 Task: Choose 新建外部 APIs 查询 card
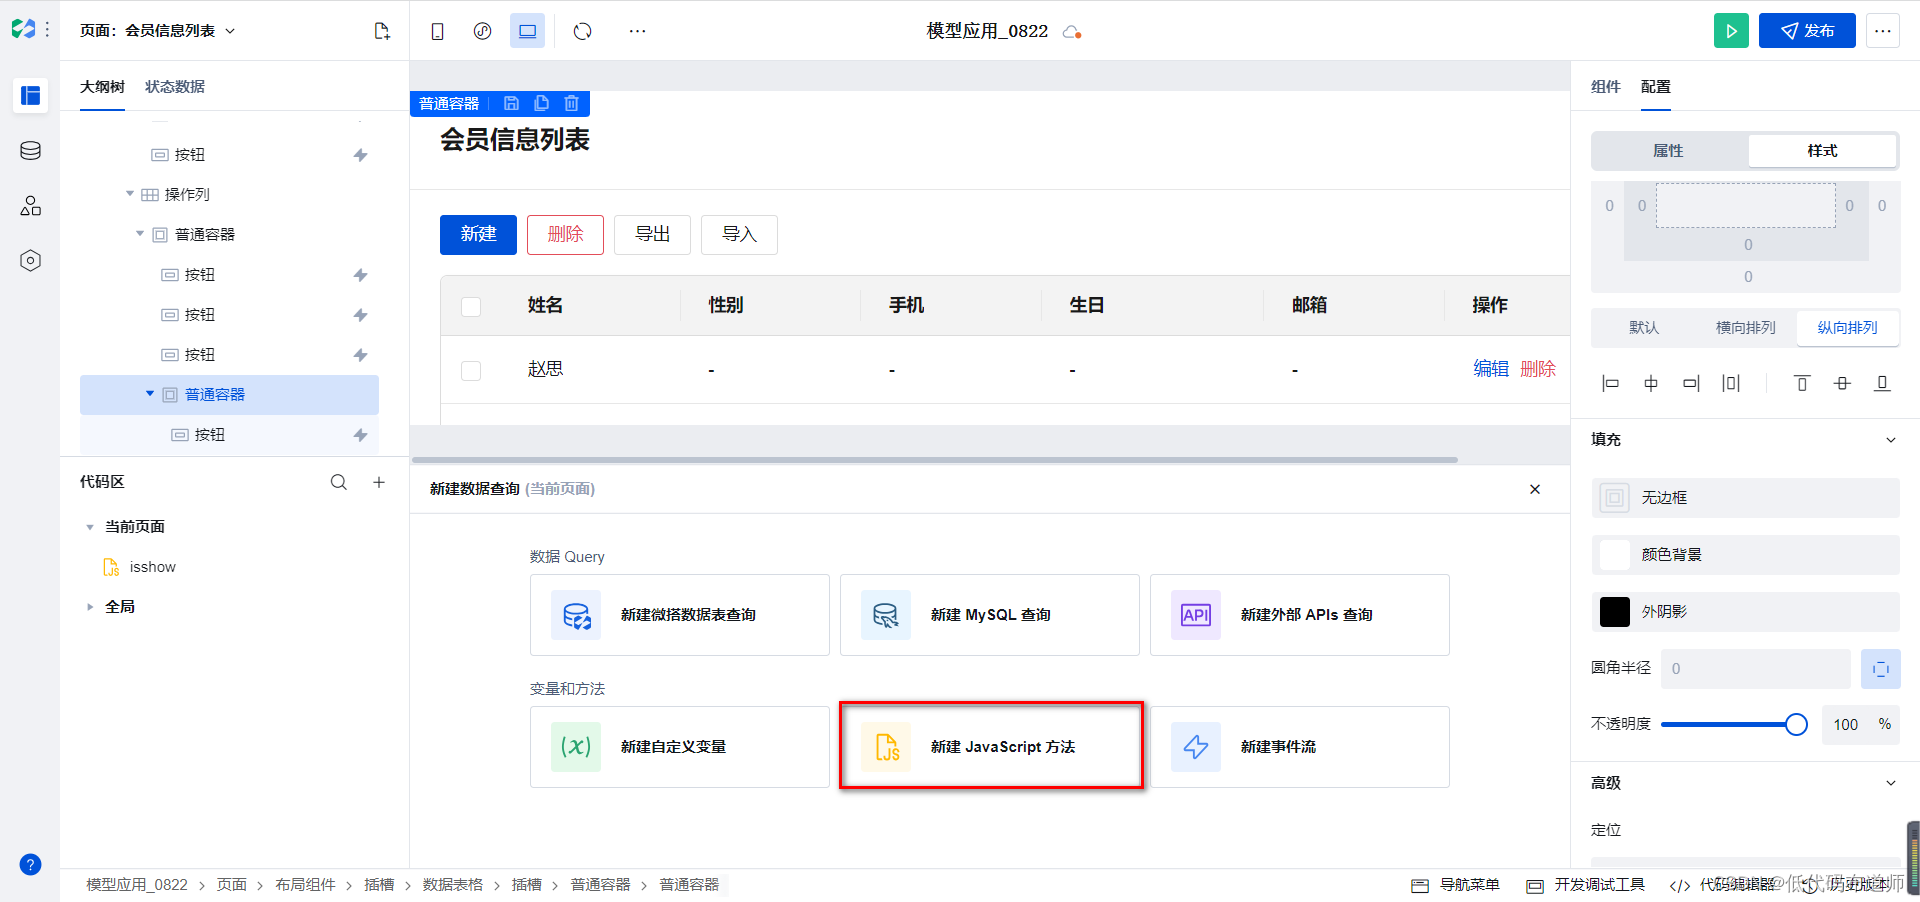pyautogui.click(x=1300, y=615)
